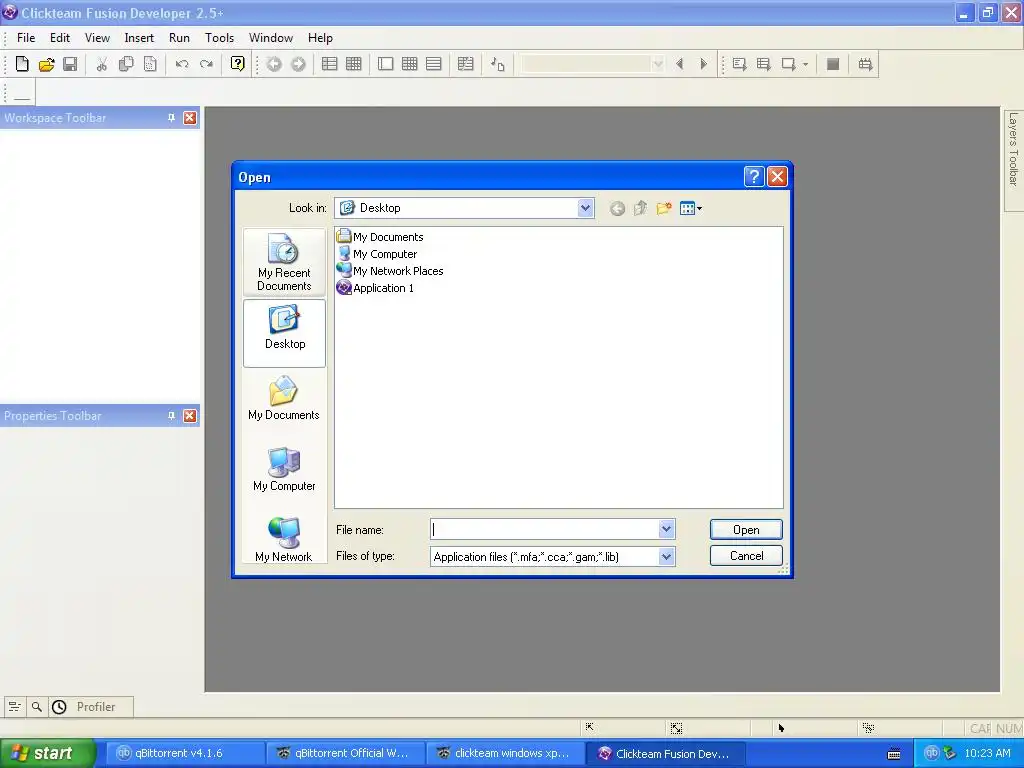
Task: Select My Documents in the file list
Action: (380, 236)
